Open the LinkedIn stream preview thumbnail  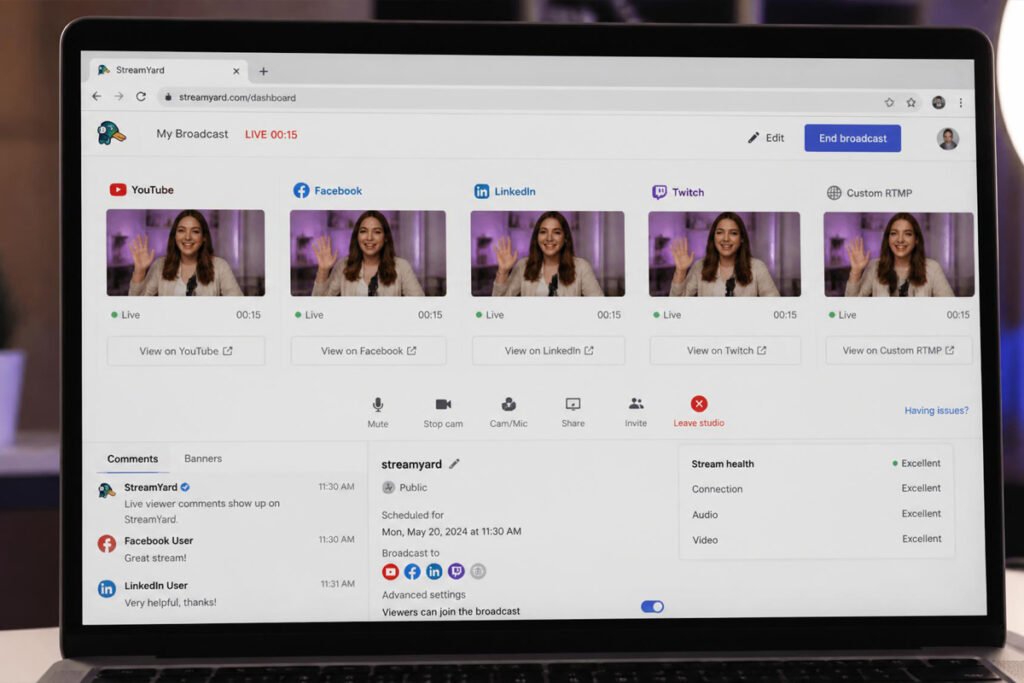click(x=547, y=253)
